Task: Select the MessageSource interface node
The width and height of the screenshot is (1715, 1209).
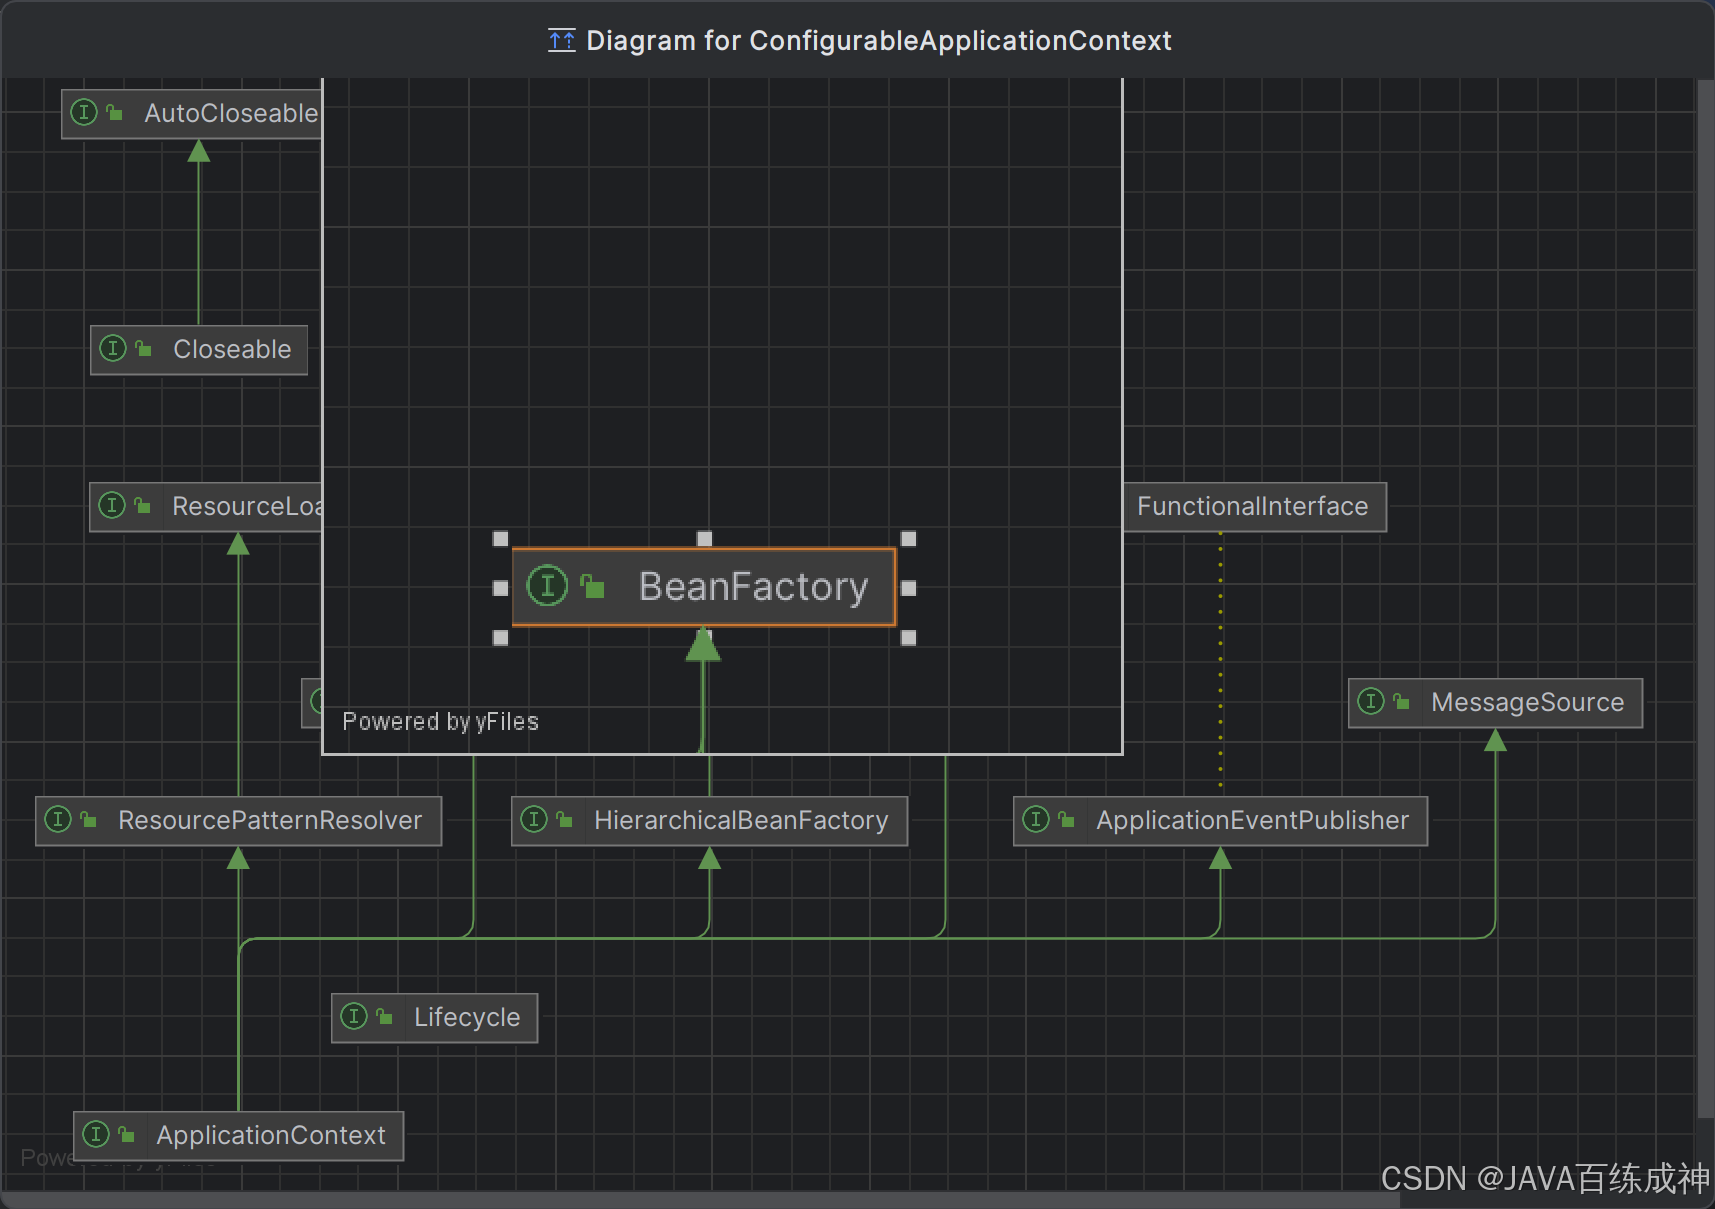Action: 1495,702
